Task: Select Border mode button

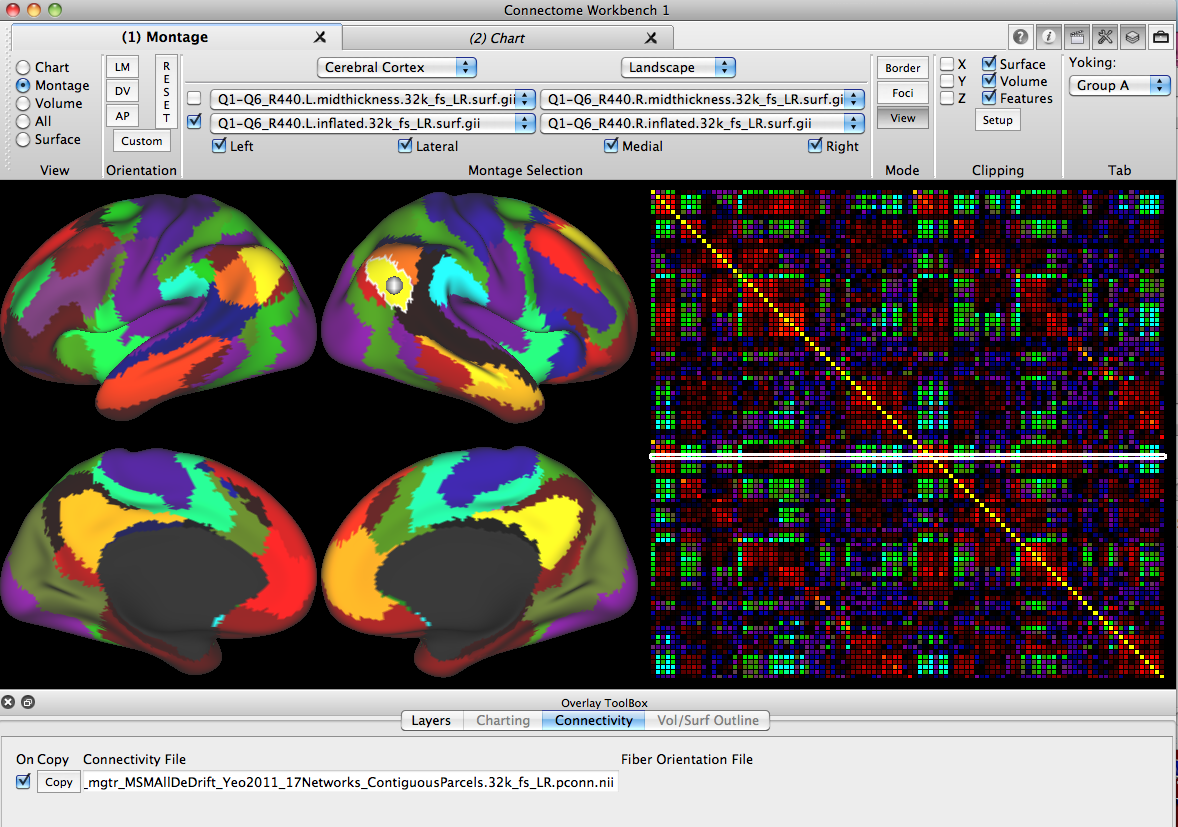Action: click(902, 68)
